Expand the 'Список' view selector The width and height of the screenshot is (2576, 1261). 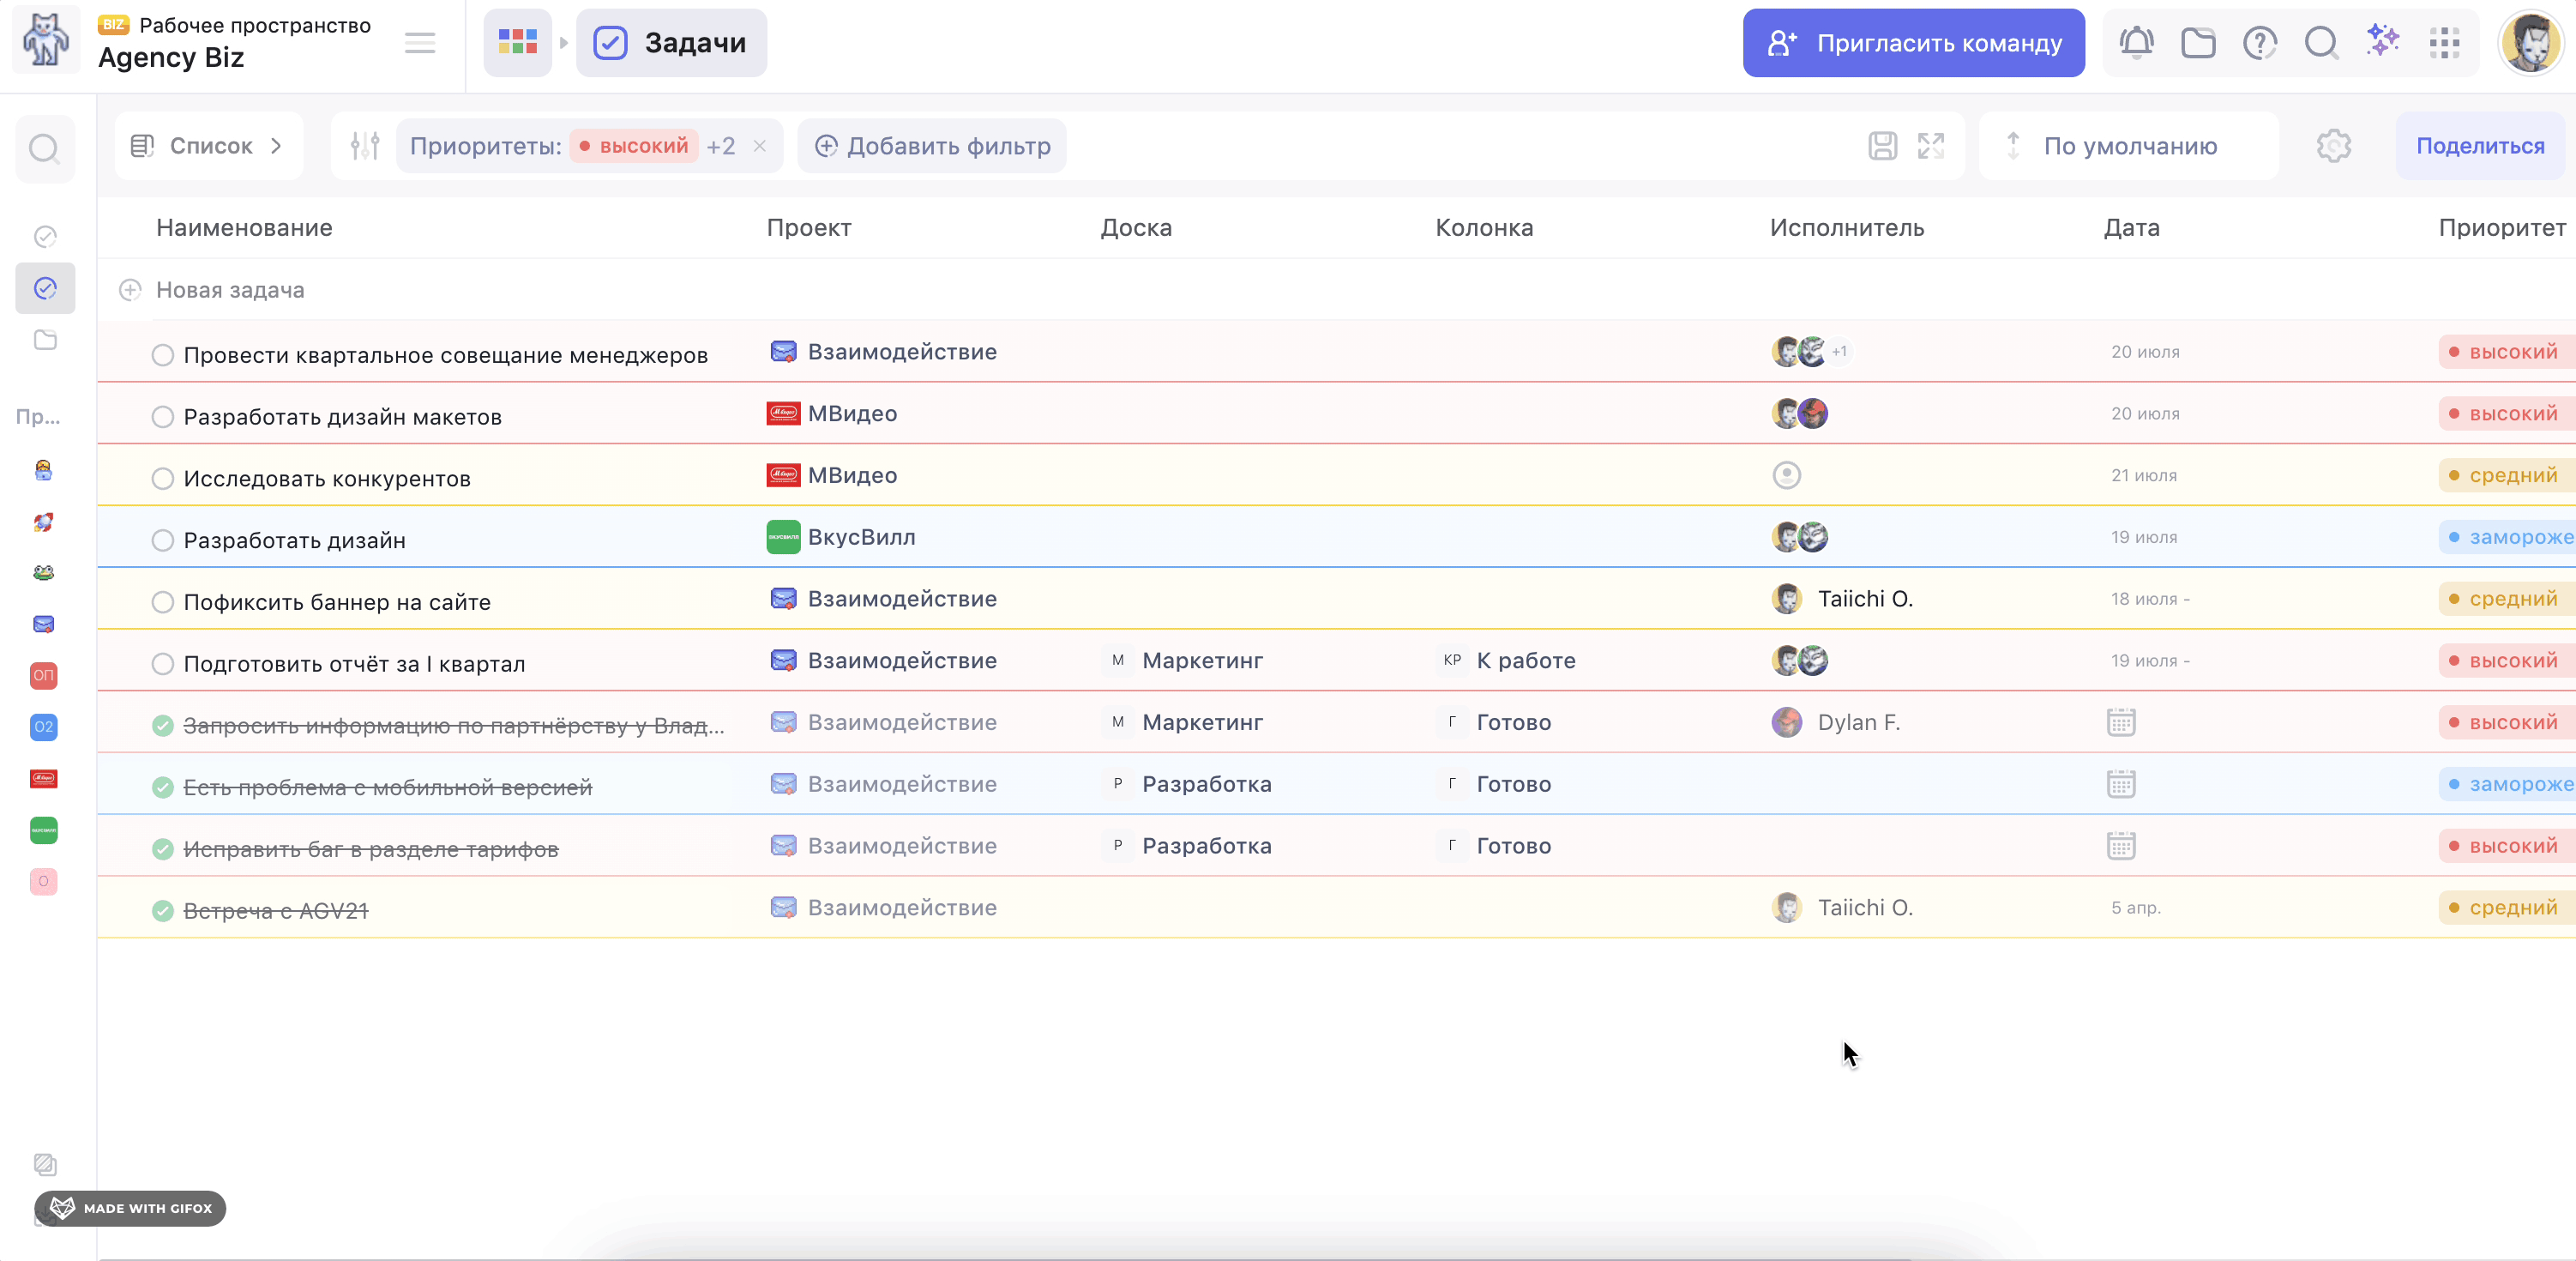[x=208, y=146]
